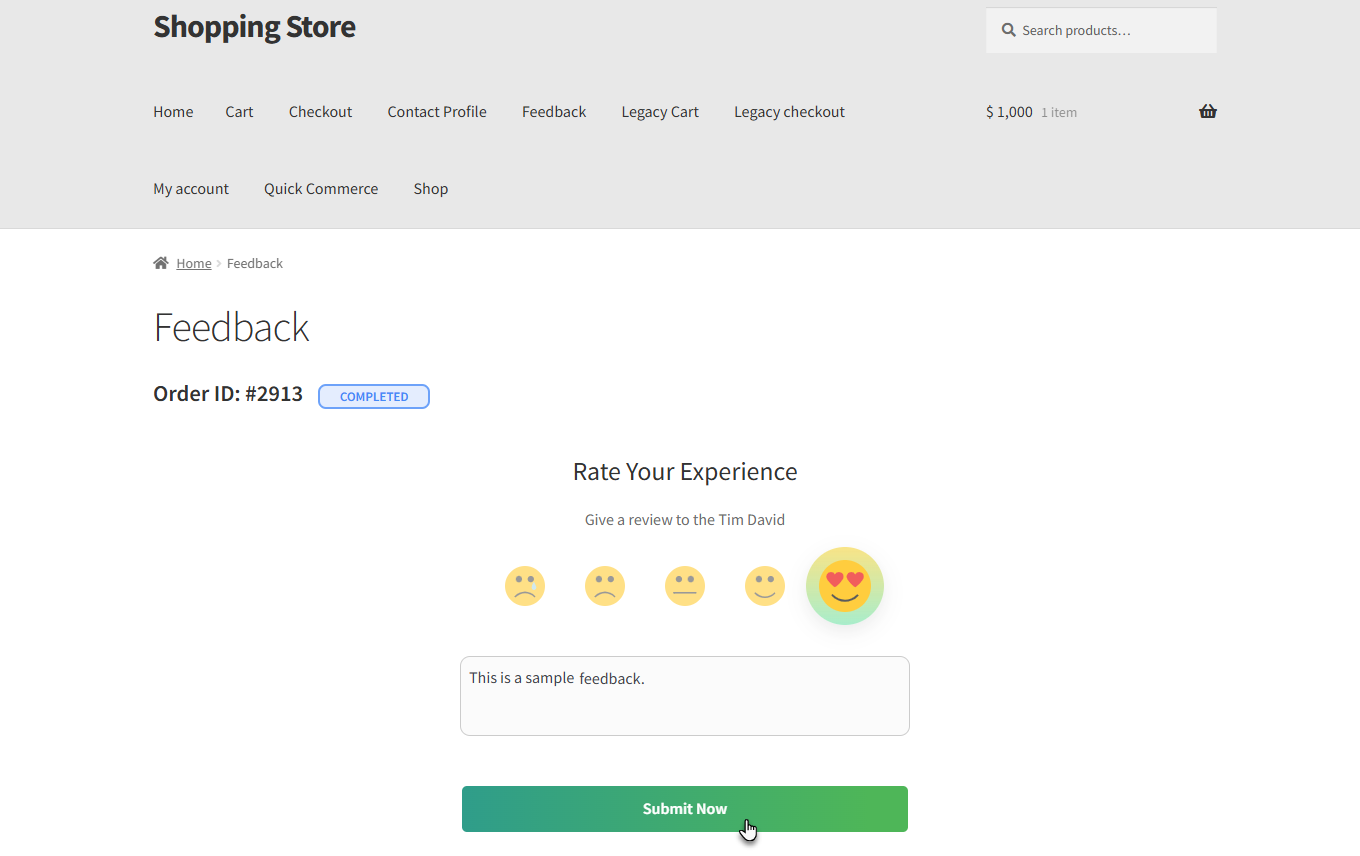Focus the Search products field
The width and height of the screenshot is (1360, 856).
1110,31
